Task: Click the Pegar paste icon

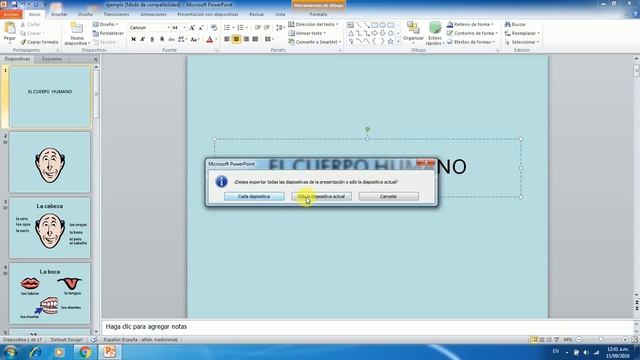Action: pyautogui.click(x=9, y=29)
